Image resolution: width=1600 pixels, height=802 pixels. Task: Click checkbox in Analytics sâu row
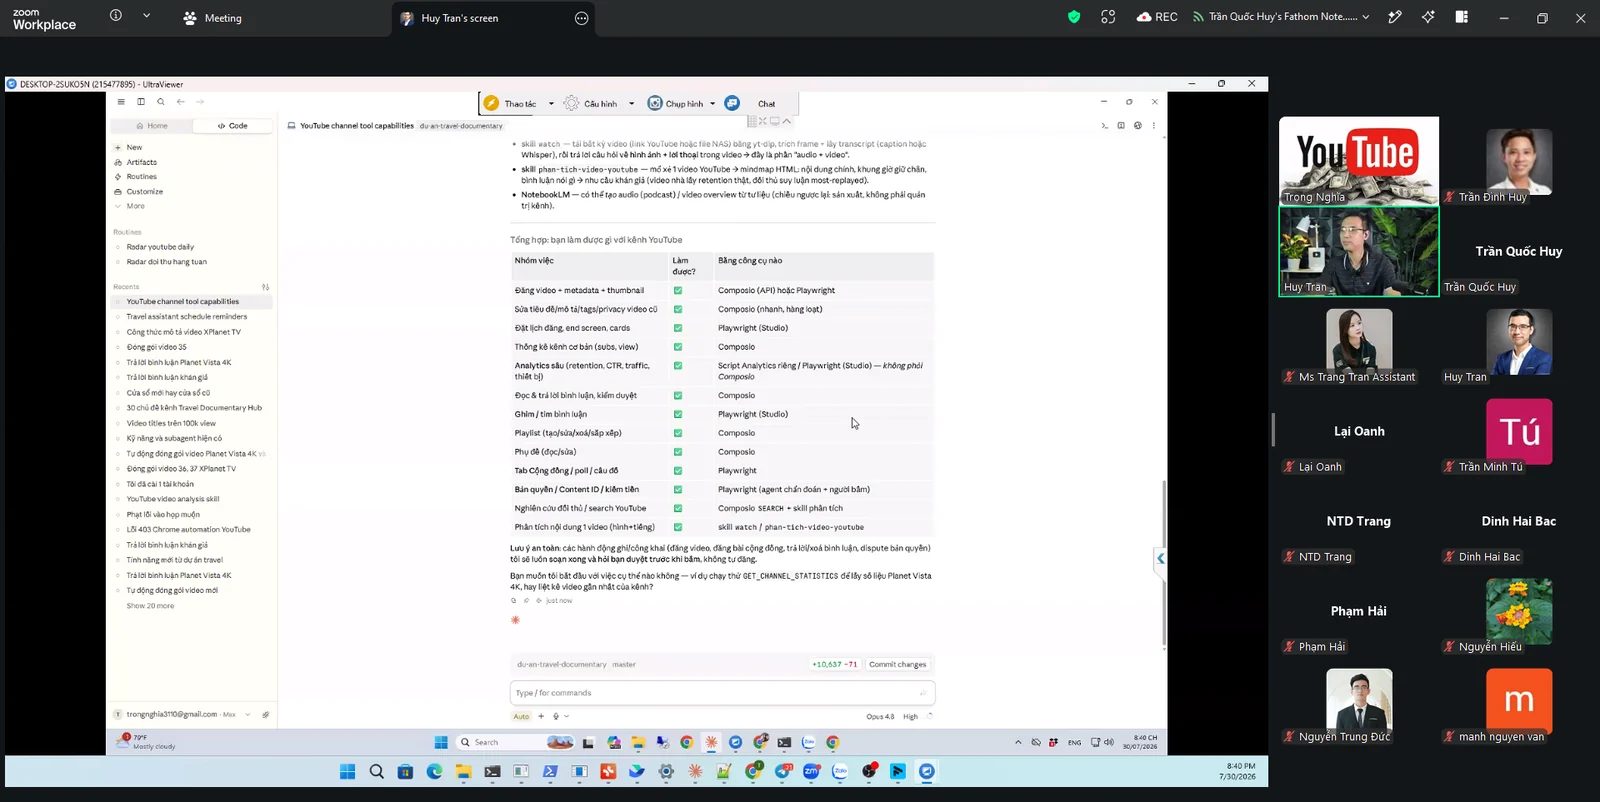[x=678, y=366]
